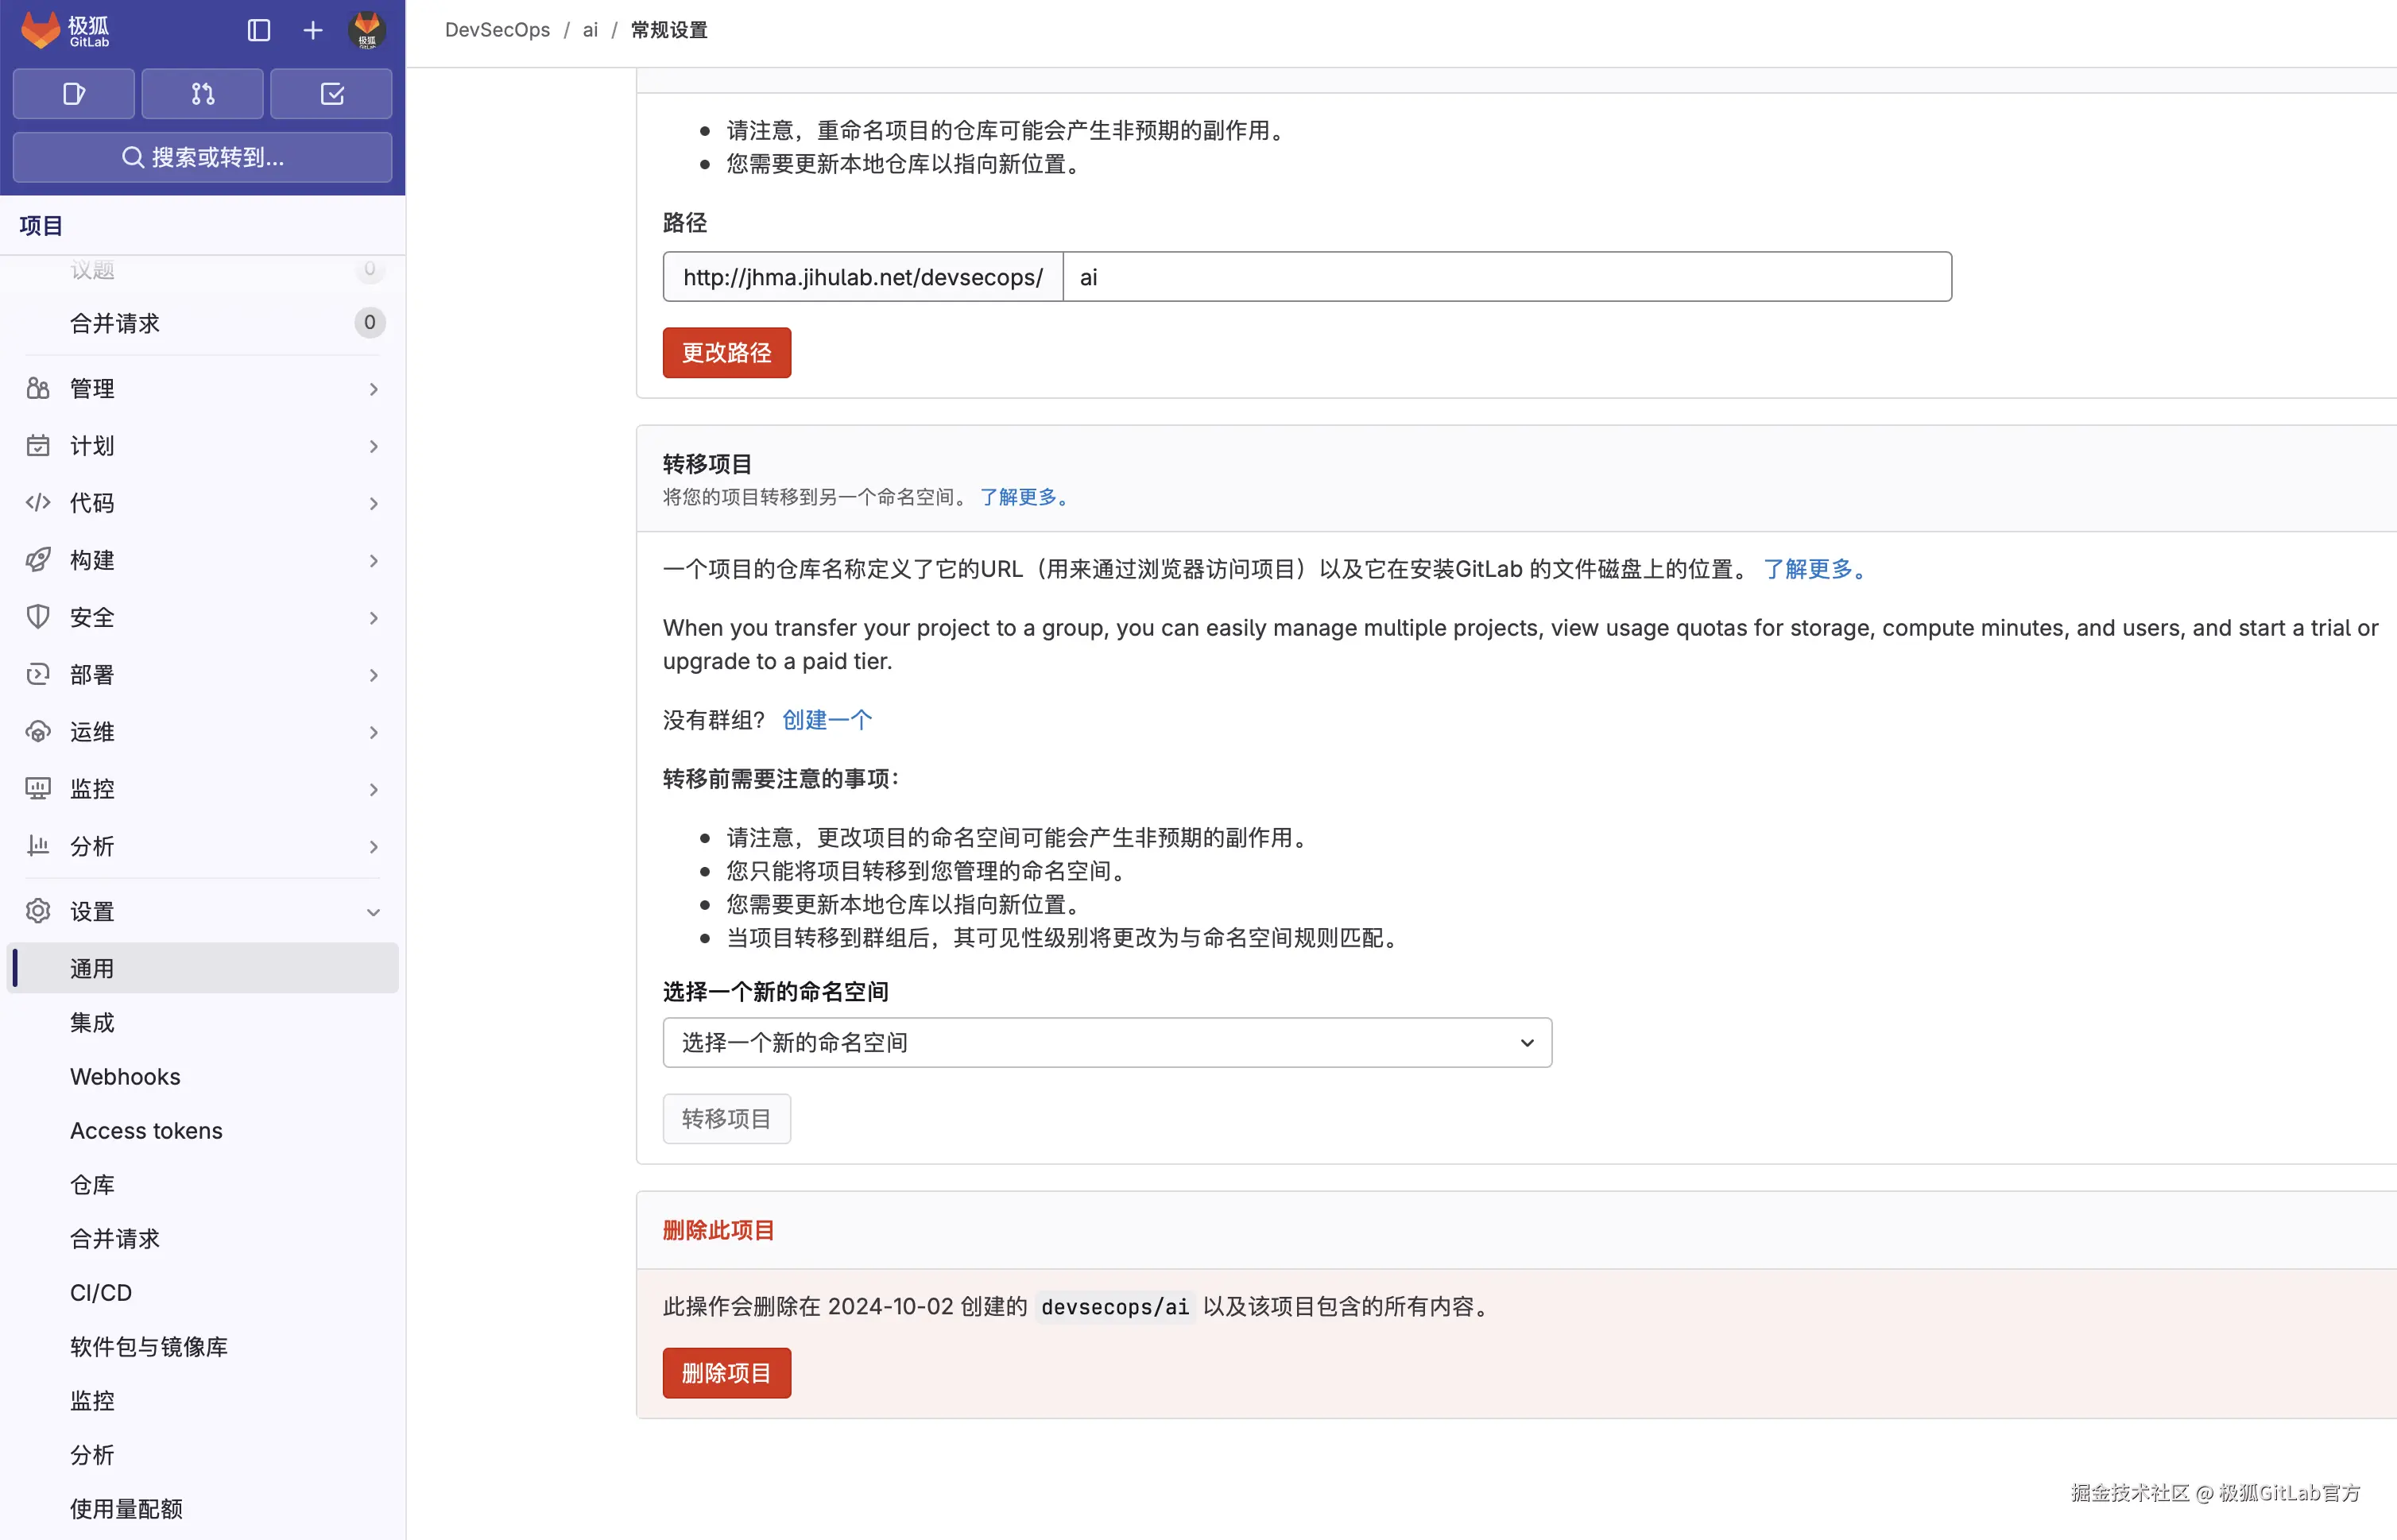Image resolution: width=2397 pixels, height=1540 pixels.
Task: Open the 创建一个 group creation link
Action: click(826, 719)
